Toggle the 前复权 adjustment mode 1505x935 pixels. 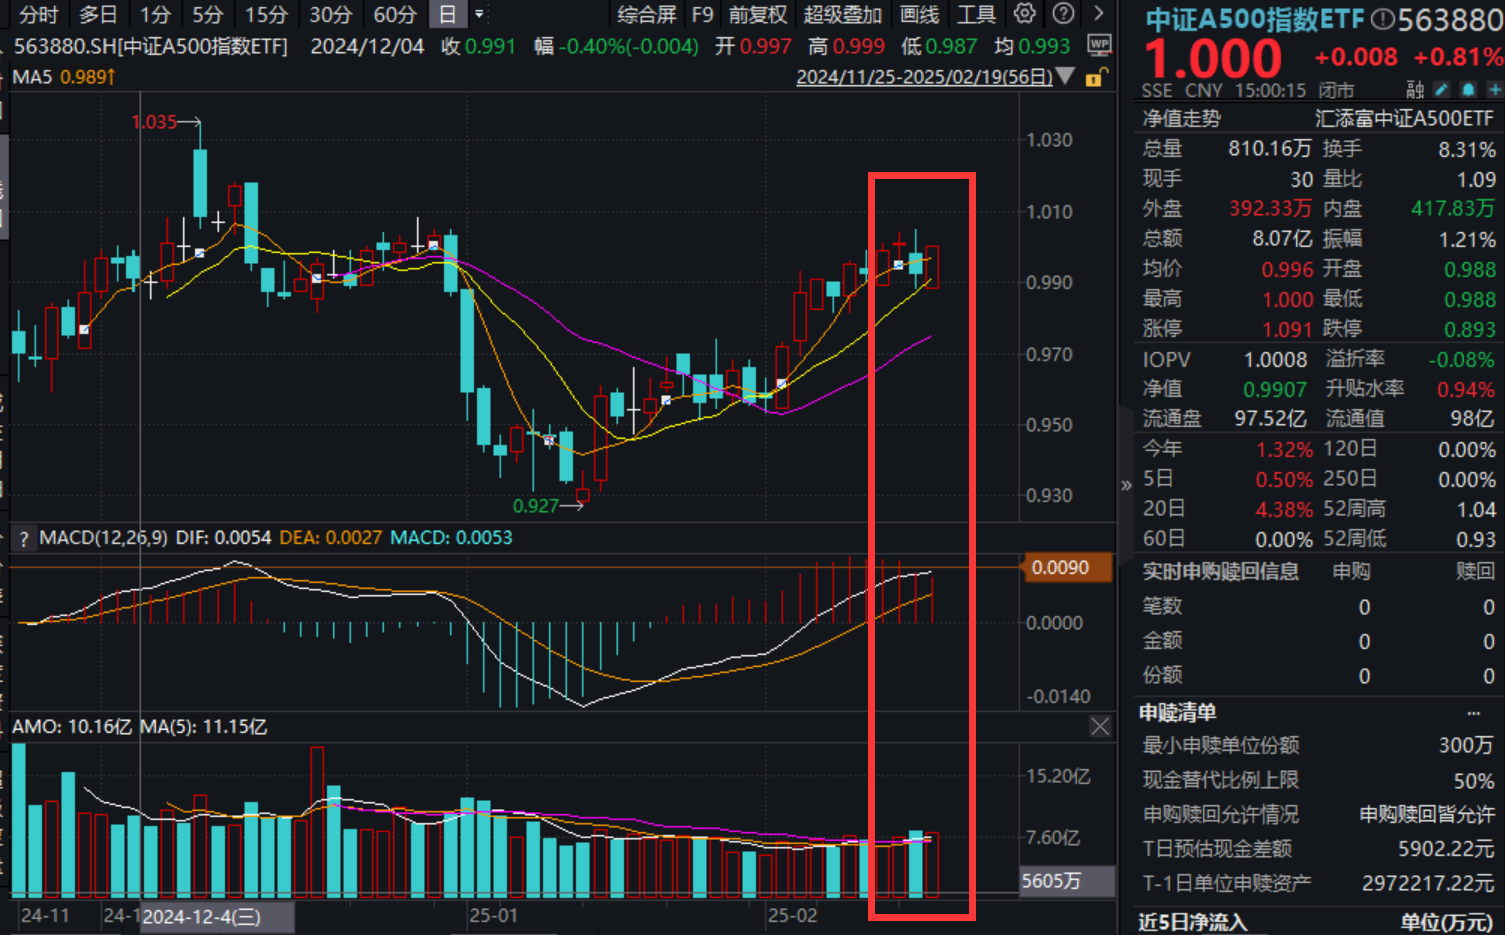tap(757, 14)
